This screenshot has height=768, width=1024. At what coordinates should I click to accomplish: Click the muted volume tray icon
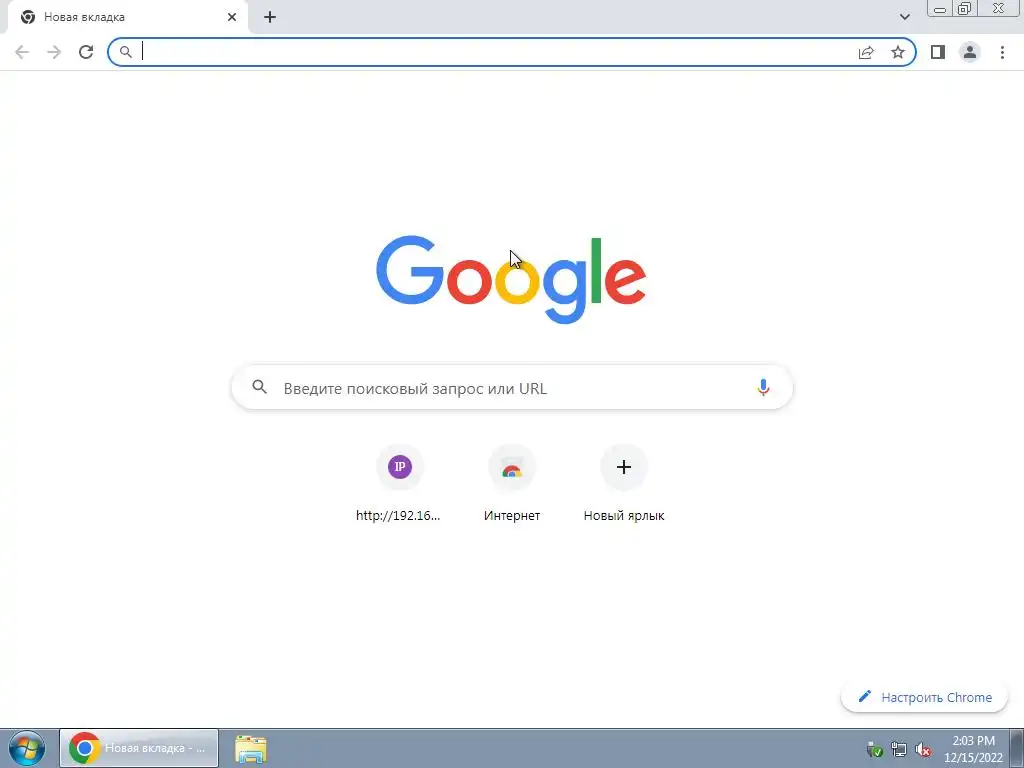[923, 749]
